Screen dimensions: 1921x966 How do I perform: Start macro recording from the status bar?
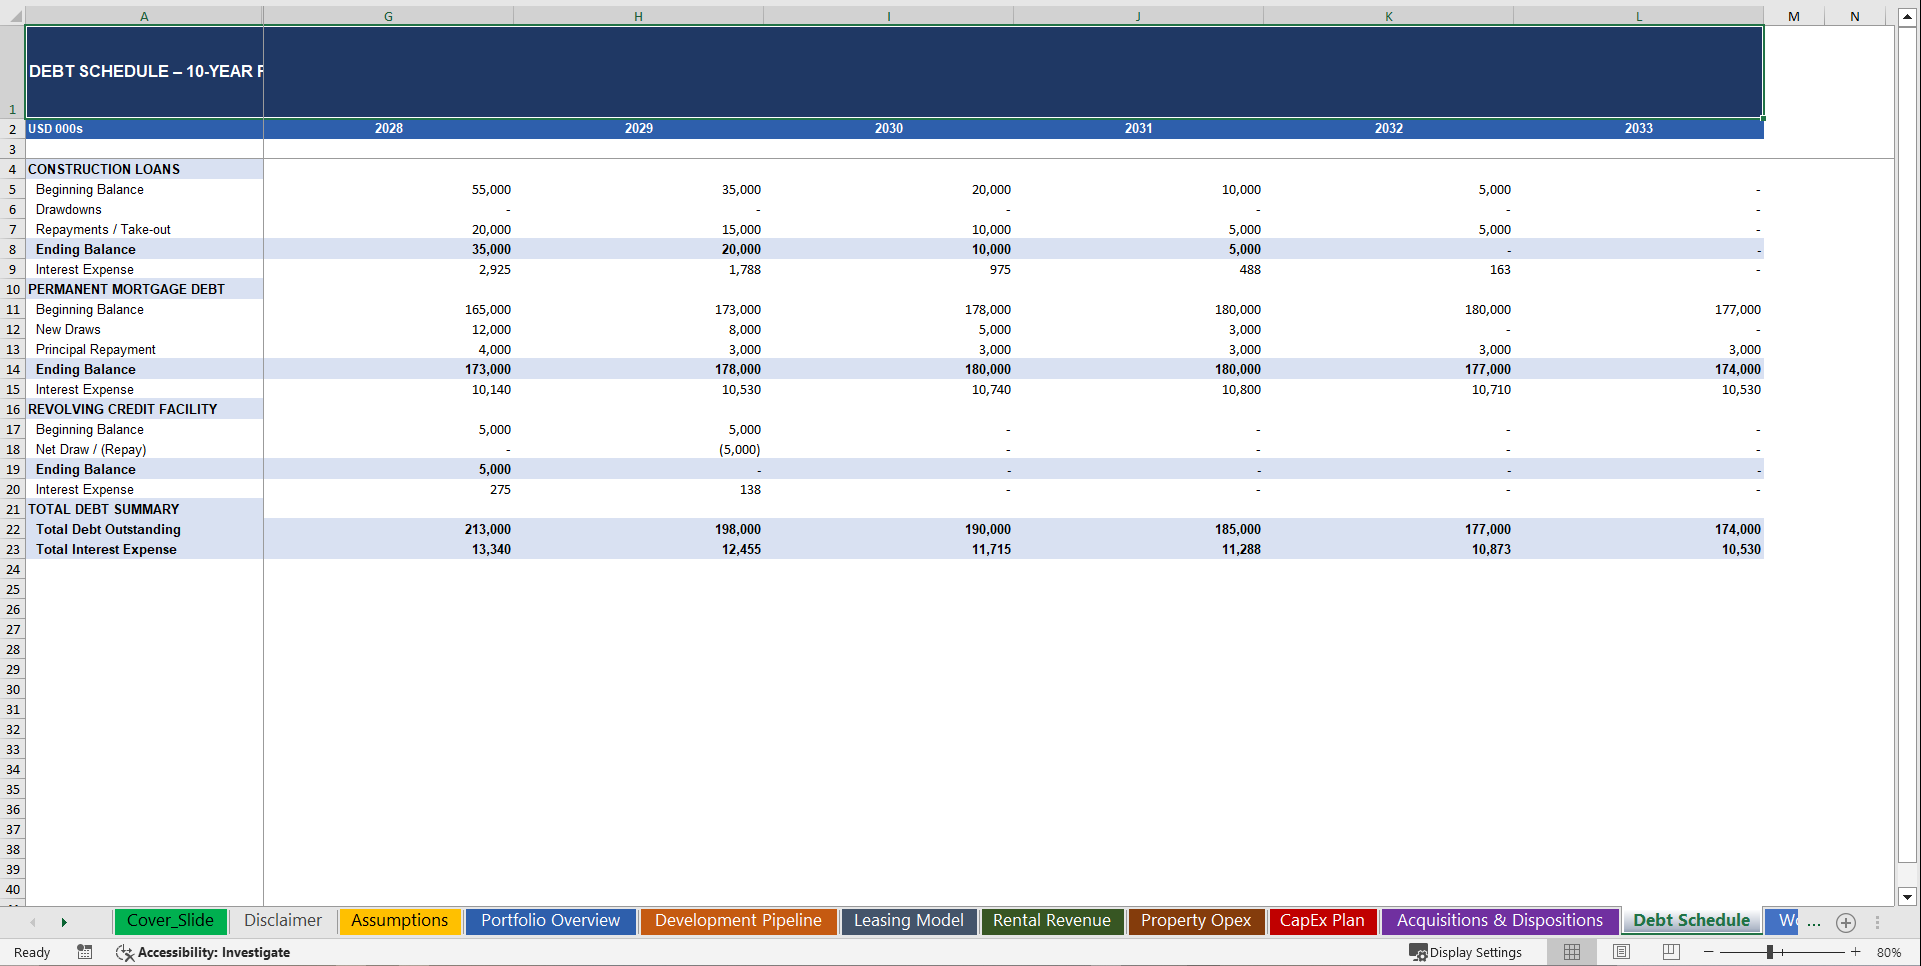click(85, 952)
